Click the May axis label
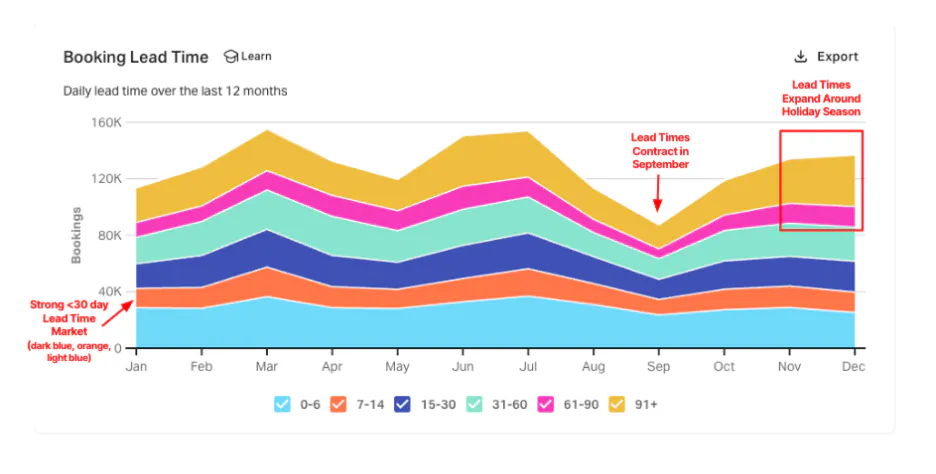This screenshot has width=936, height=474. pos(397,367)
